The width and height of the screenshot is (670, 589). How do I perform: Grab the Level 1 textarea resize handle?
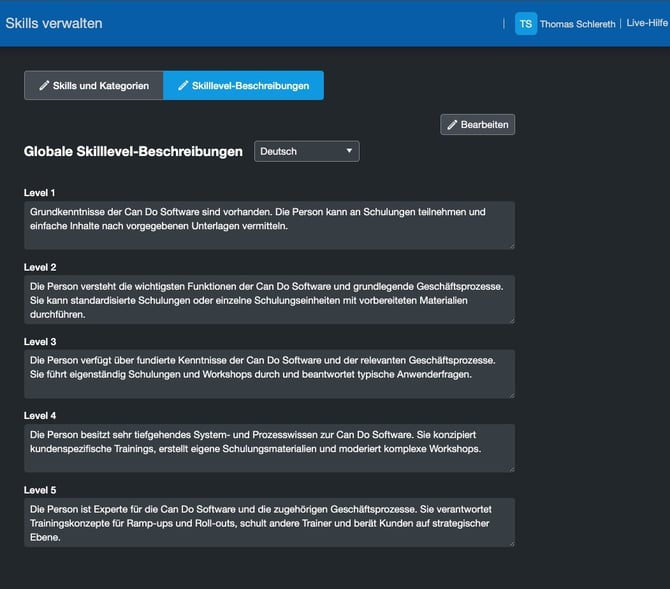click(511, 245)
